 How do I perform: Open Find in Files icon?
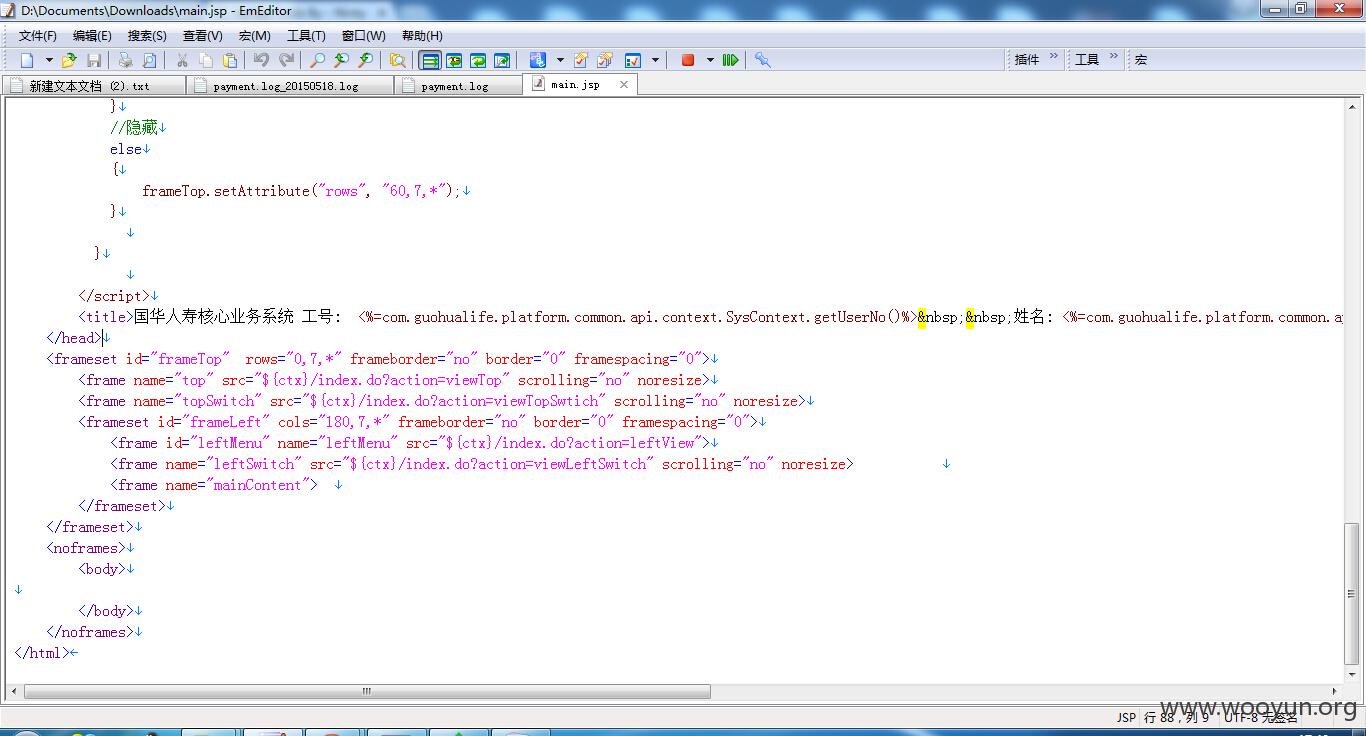click(397, 60)
